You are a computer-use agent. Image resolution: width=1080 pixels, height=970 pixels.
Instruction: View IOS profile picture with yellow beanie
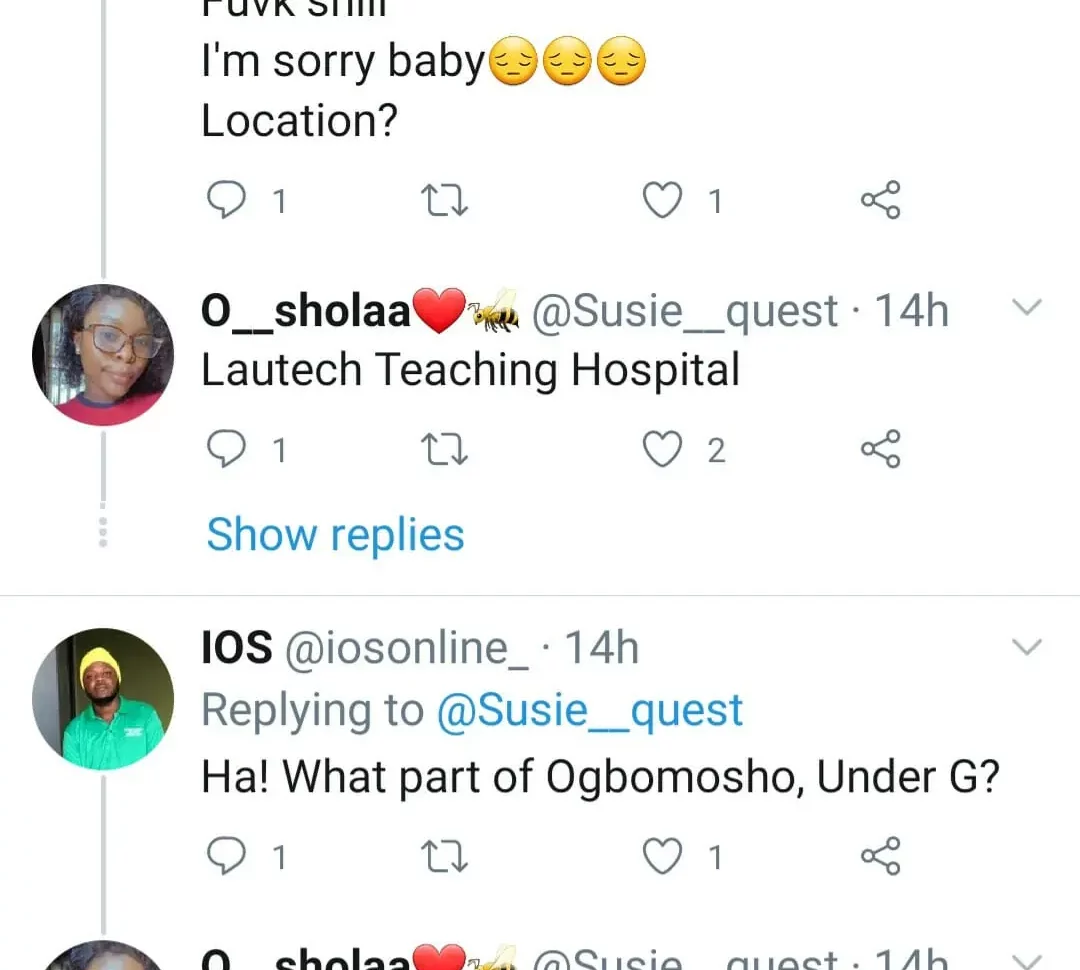tap(103, 699)
